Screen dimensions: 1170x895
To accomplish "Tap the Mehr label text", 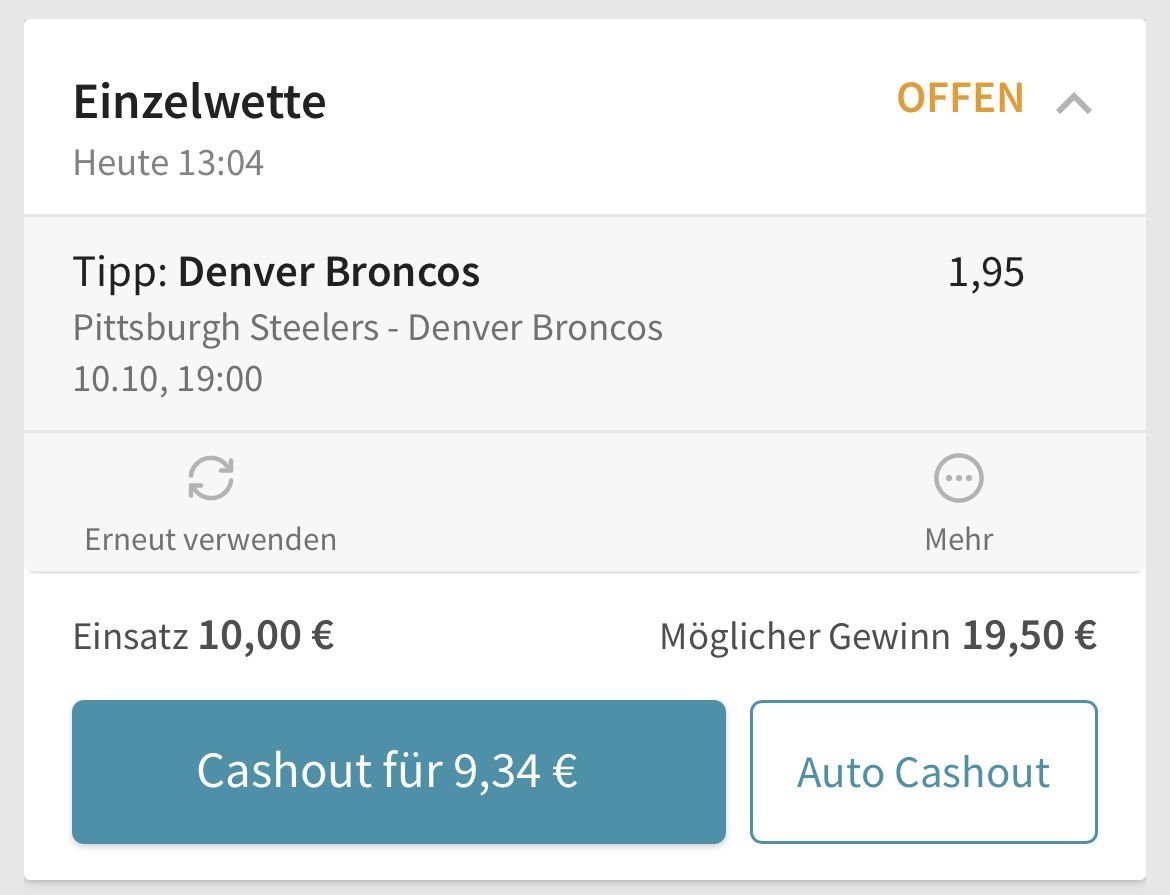I will point(959,539).
